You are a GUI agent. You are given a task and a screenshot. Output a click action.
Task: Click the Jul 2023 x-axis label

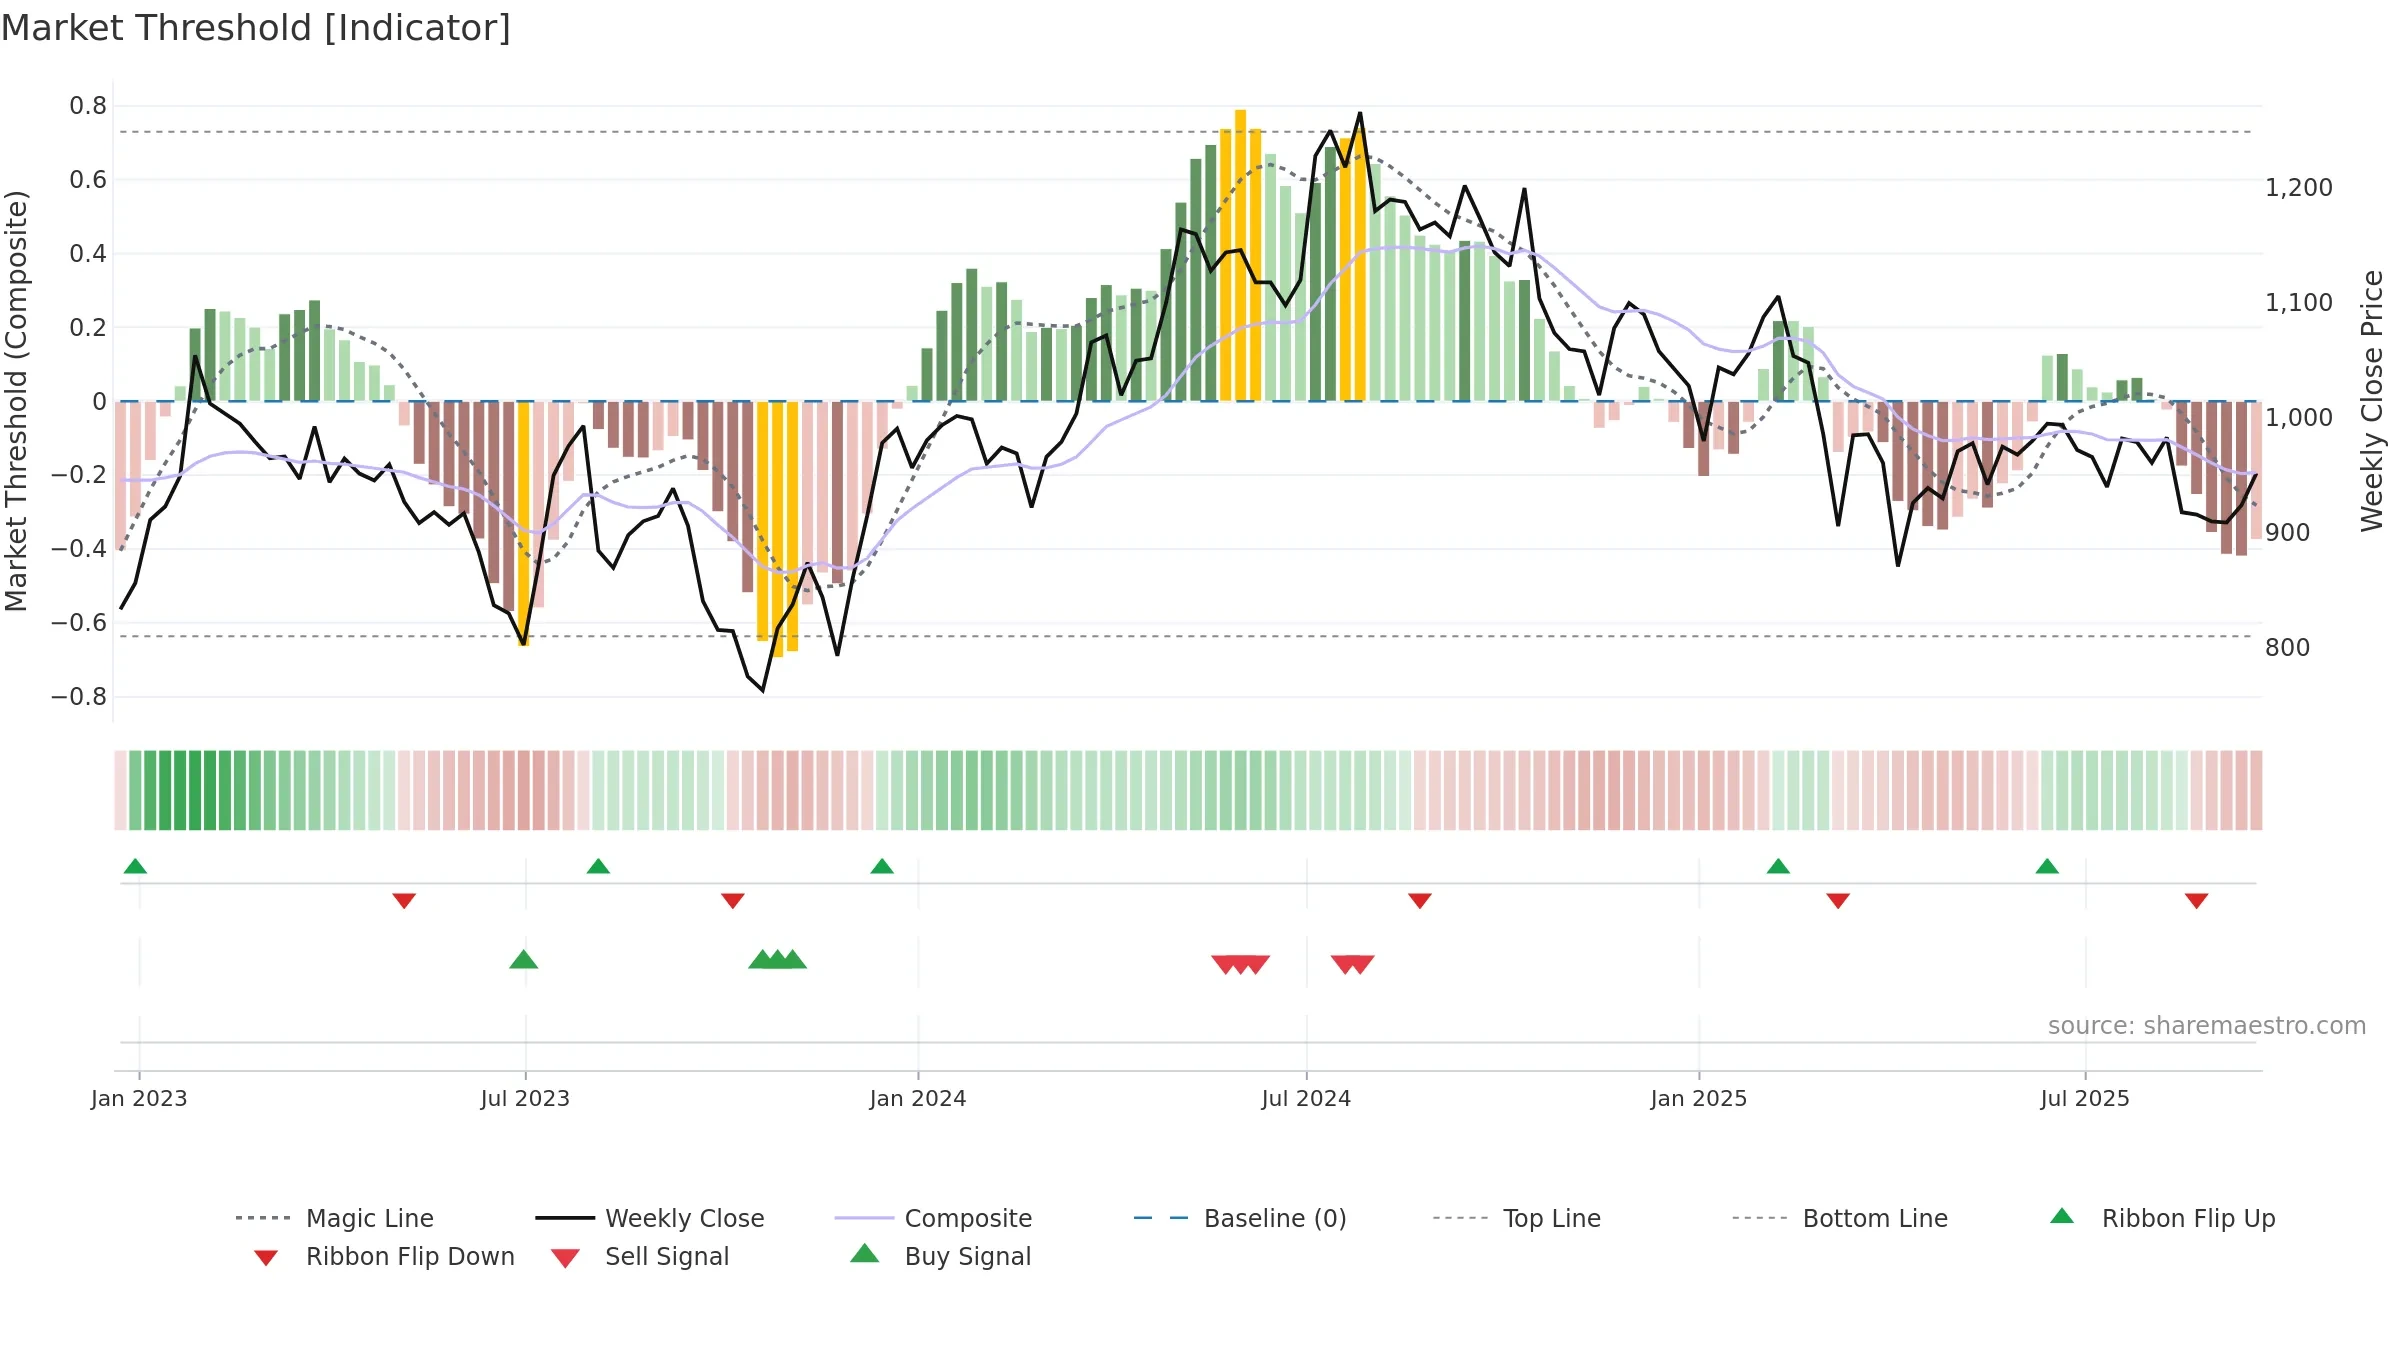point(525,1098)
